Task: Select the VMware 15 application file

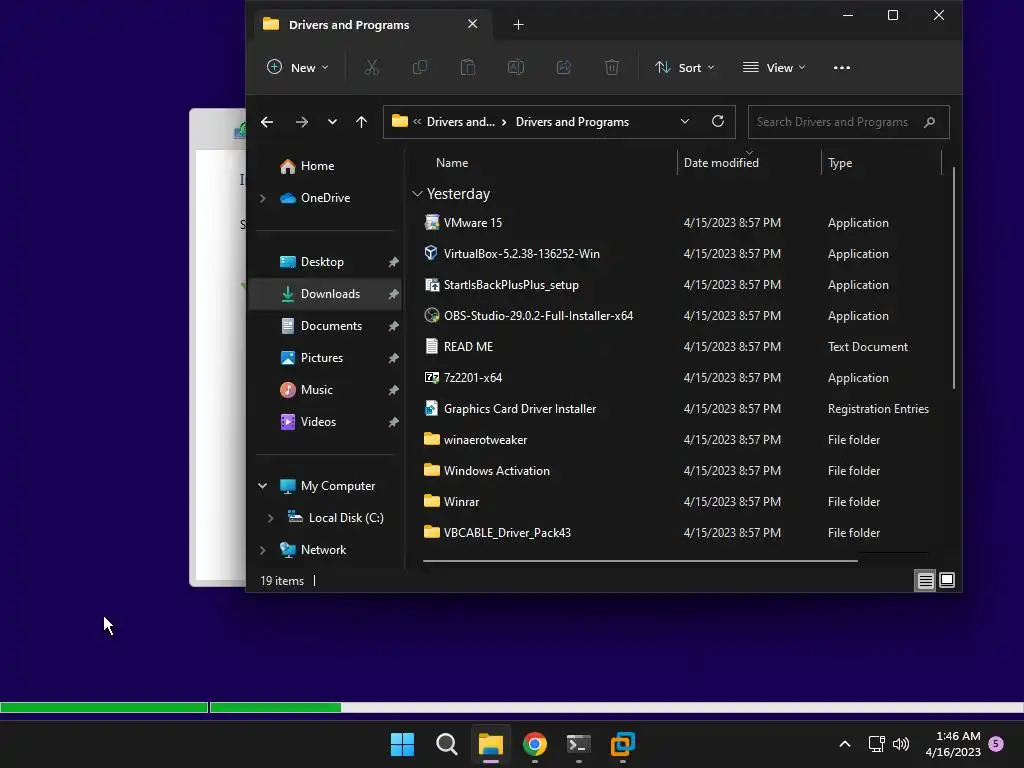Action: pyautogui.click(x=473, y=223)
